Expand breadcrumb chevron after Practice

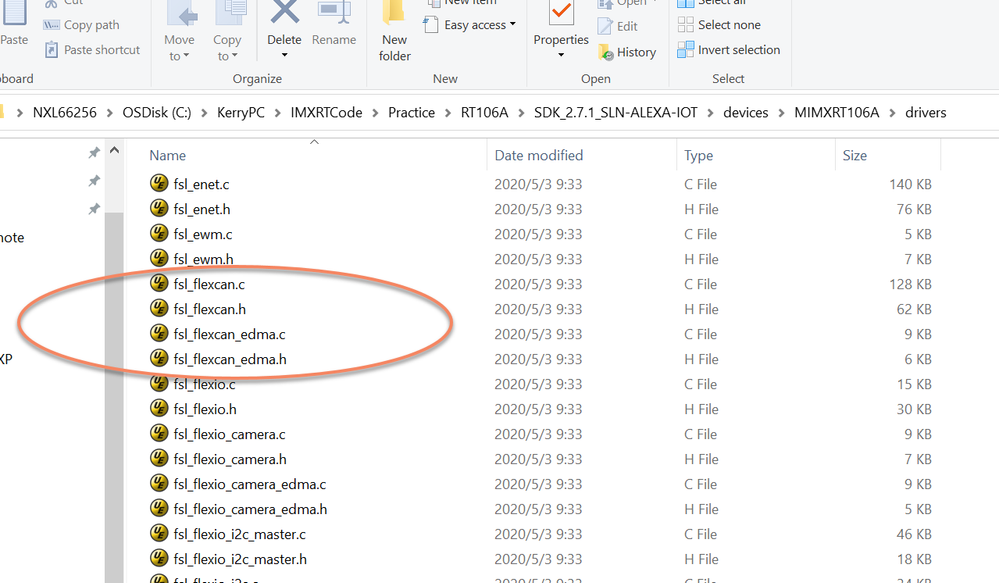448,113
